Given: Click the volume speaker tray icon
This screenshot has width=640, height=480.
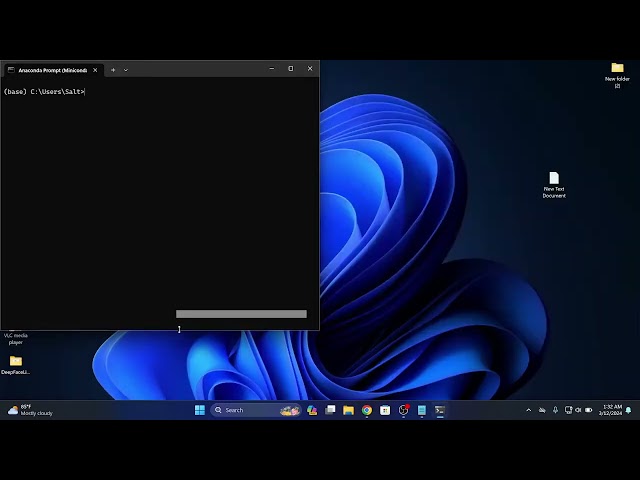Looking at the screenshot, I should point(578,410).
